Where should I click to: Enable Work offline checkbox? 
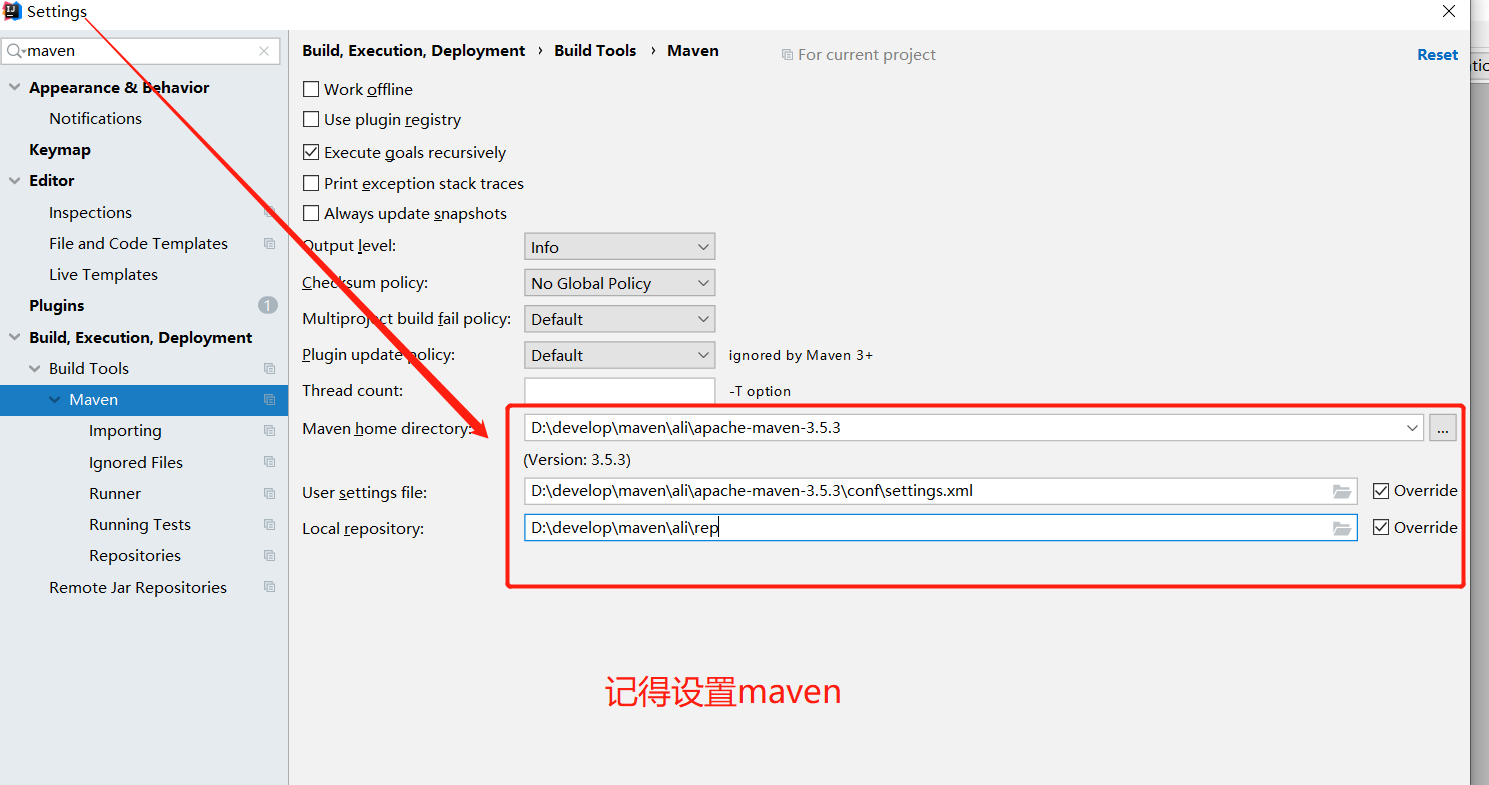coord(311,89)
